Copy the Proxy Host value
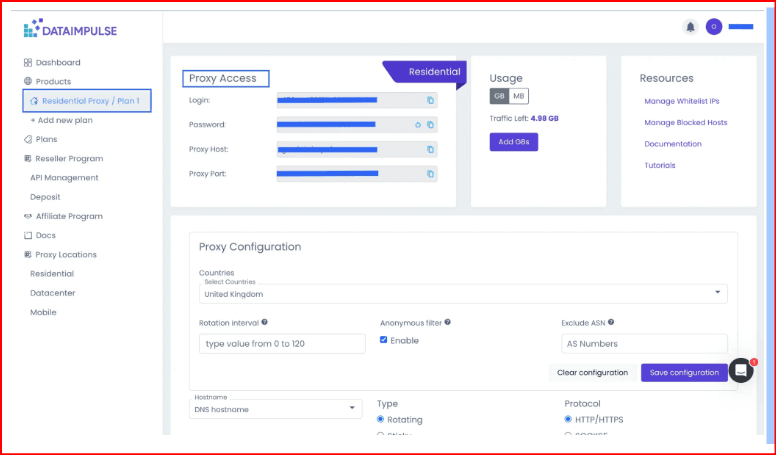Screen dimensions: 776x455 (x=430, y=150)
